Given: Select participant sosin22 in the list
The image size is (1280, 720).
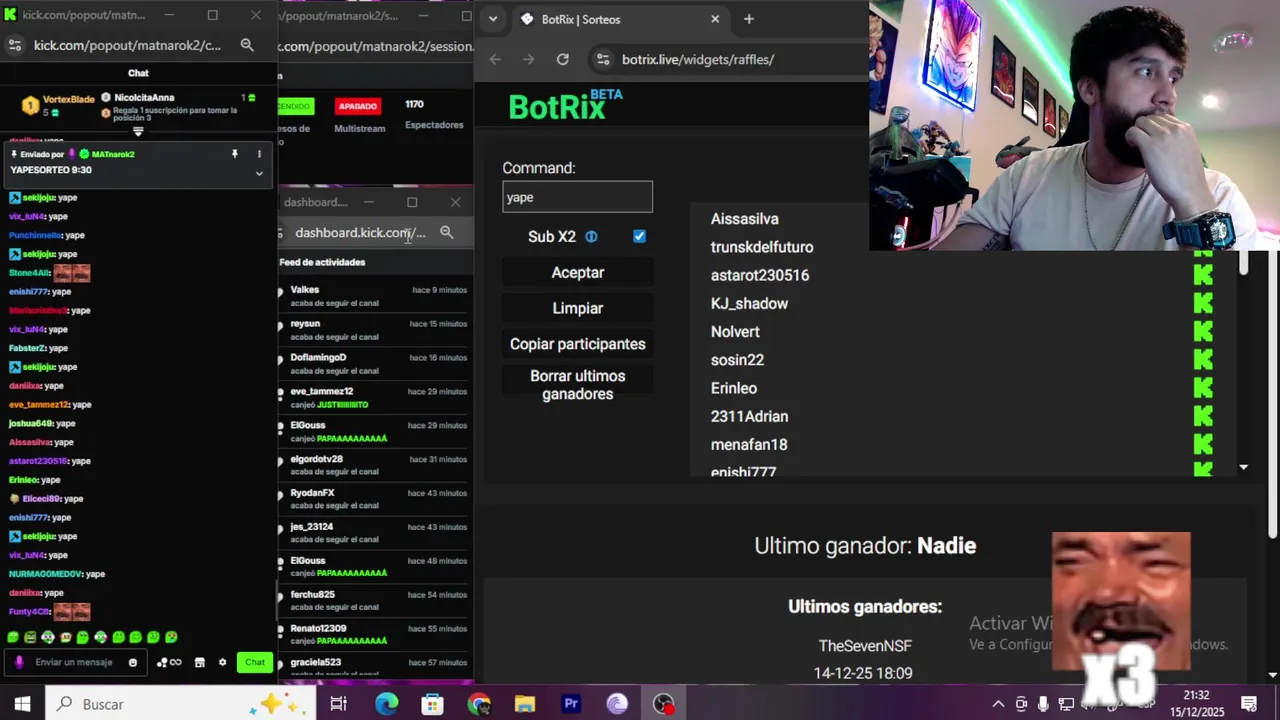Looking at the screenshot, I should click(x=737, y=360).
